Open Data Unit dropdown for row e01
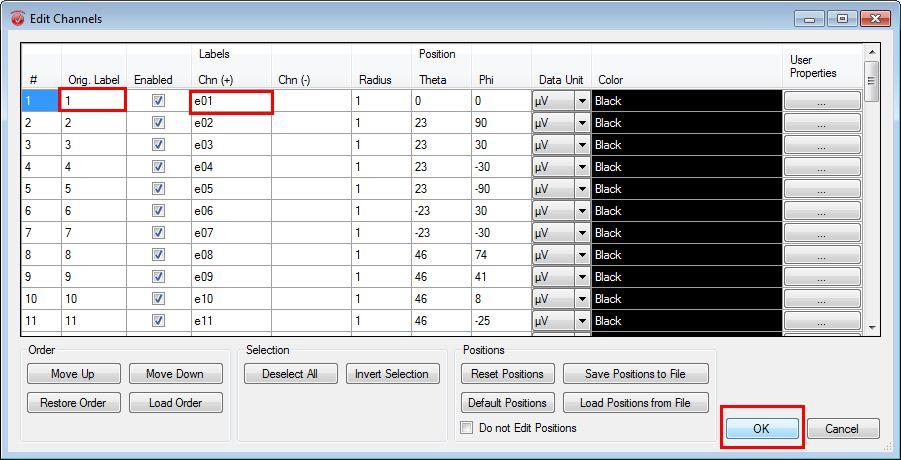 [582, 101]
